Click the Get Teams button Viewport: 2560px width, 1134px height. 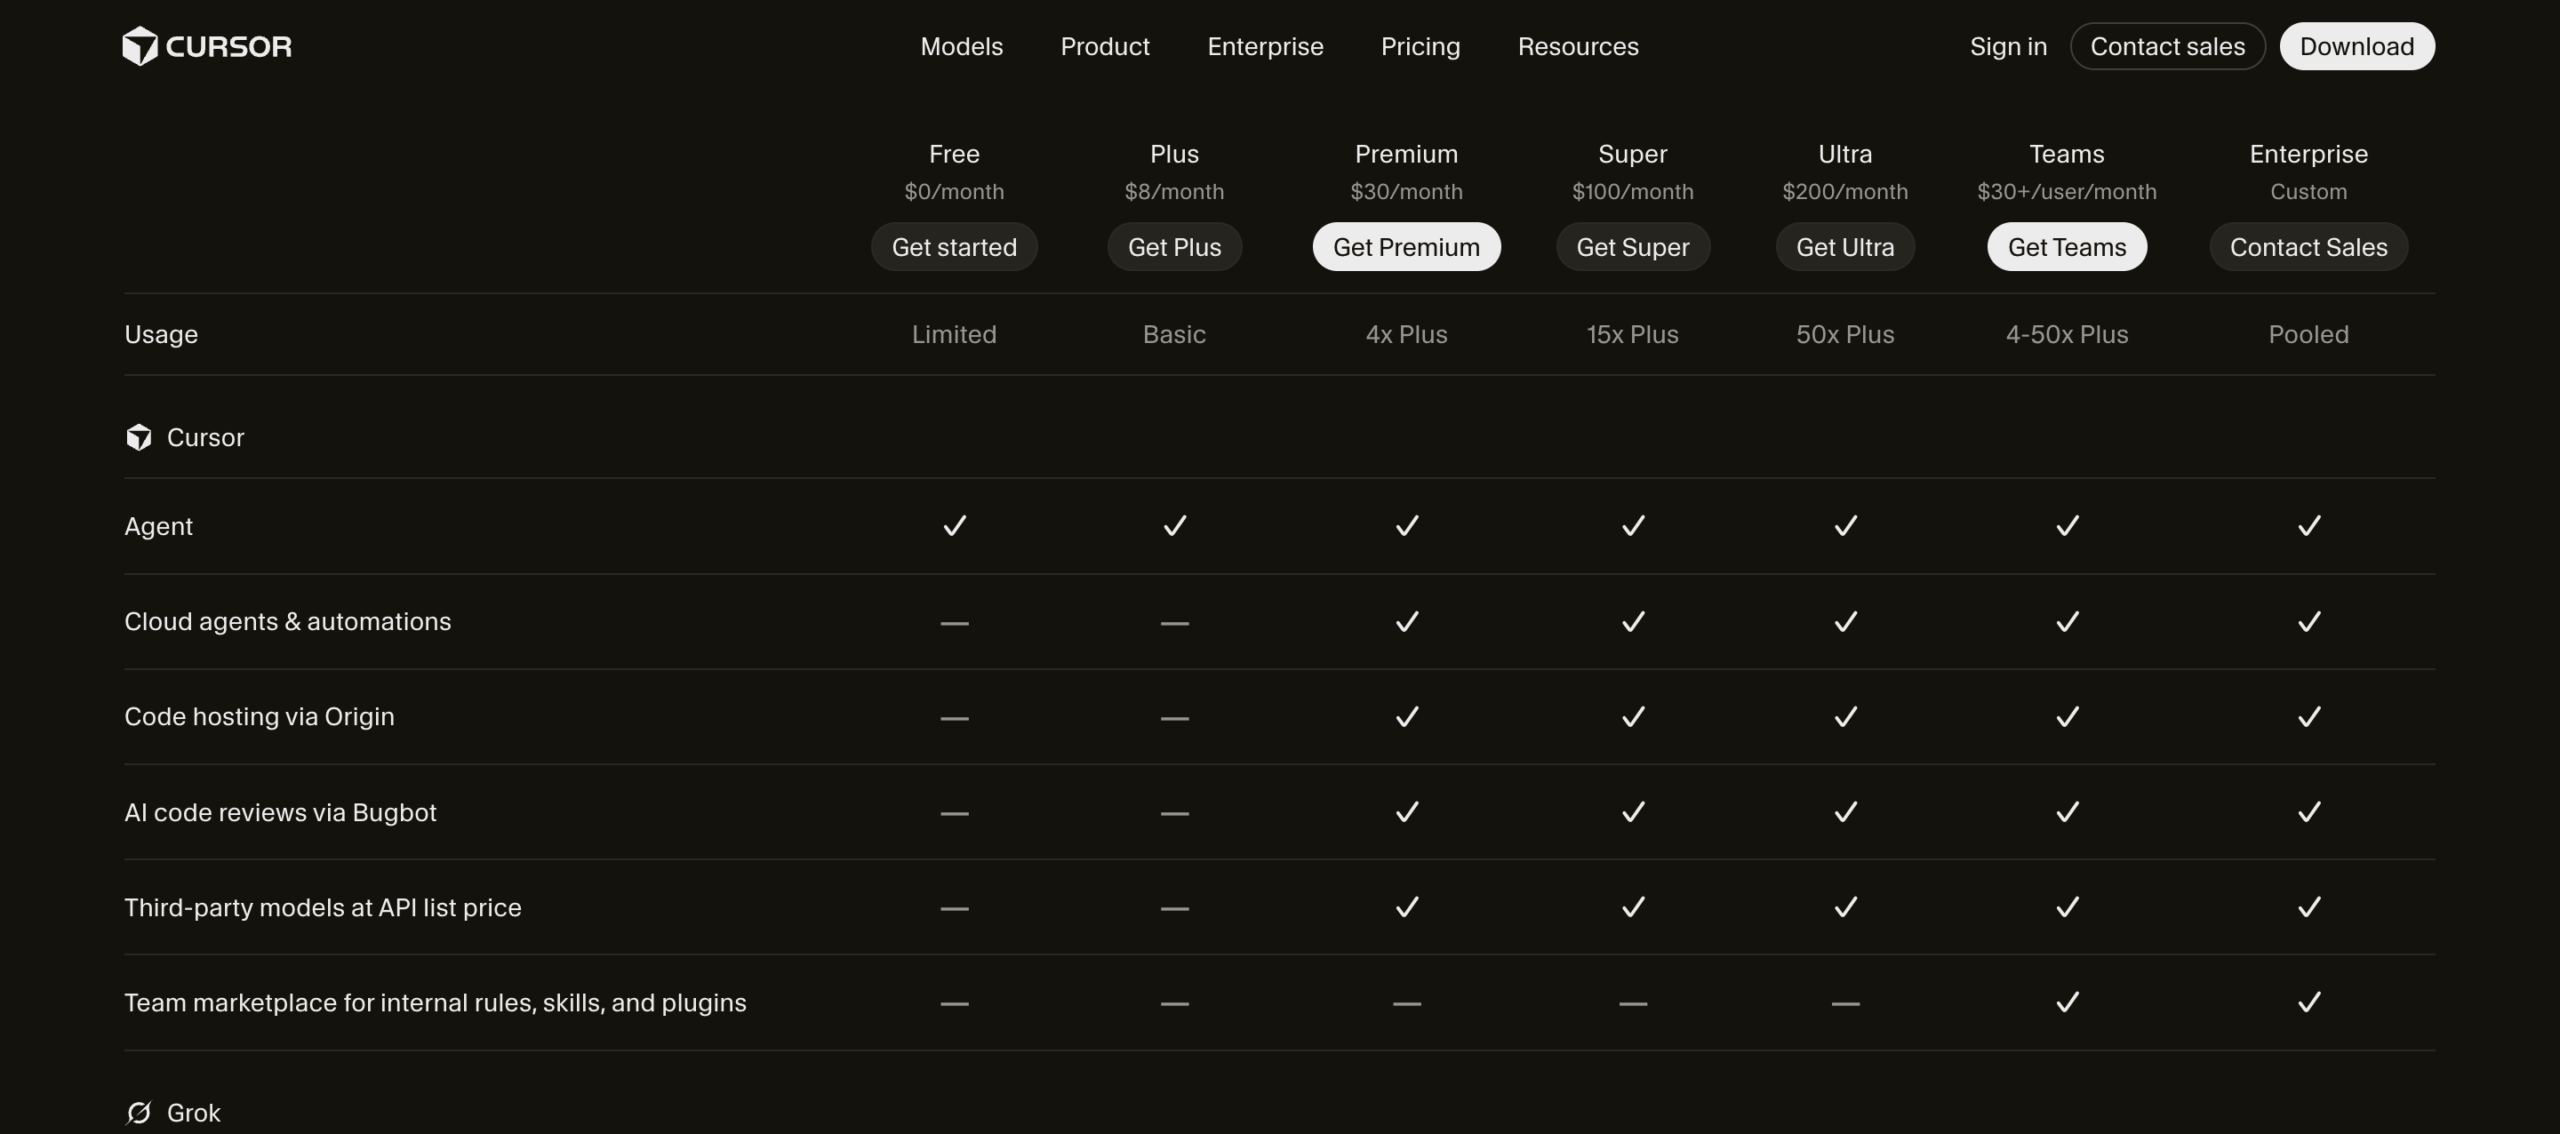click(x=2067, y=247)
